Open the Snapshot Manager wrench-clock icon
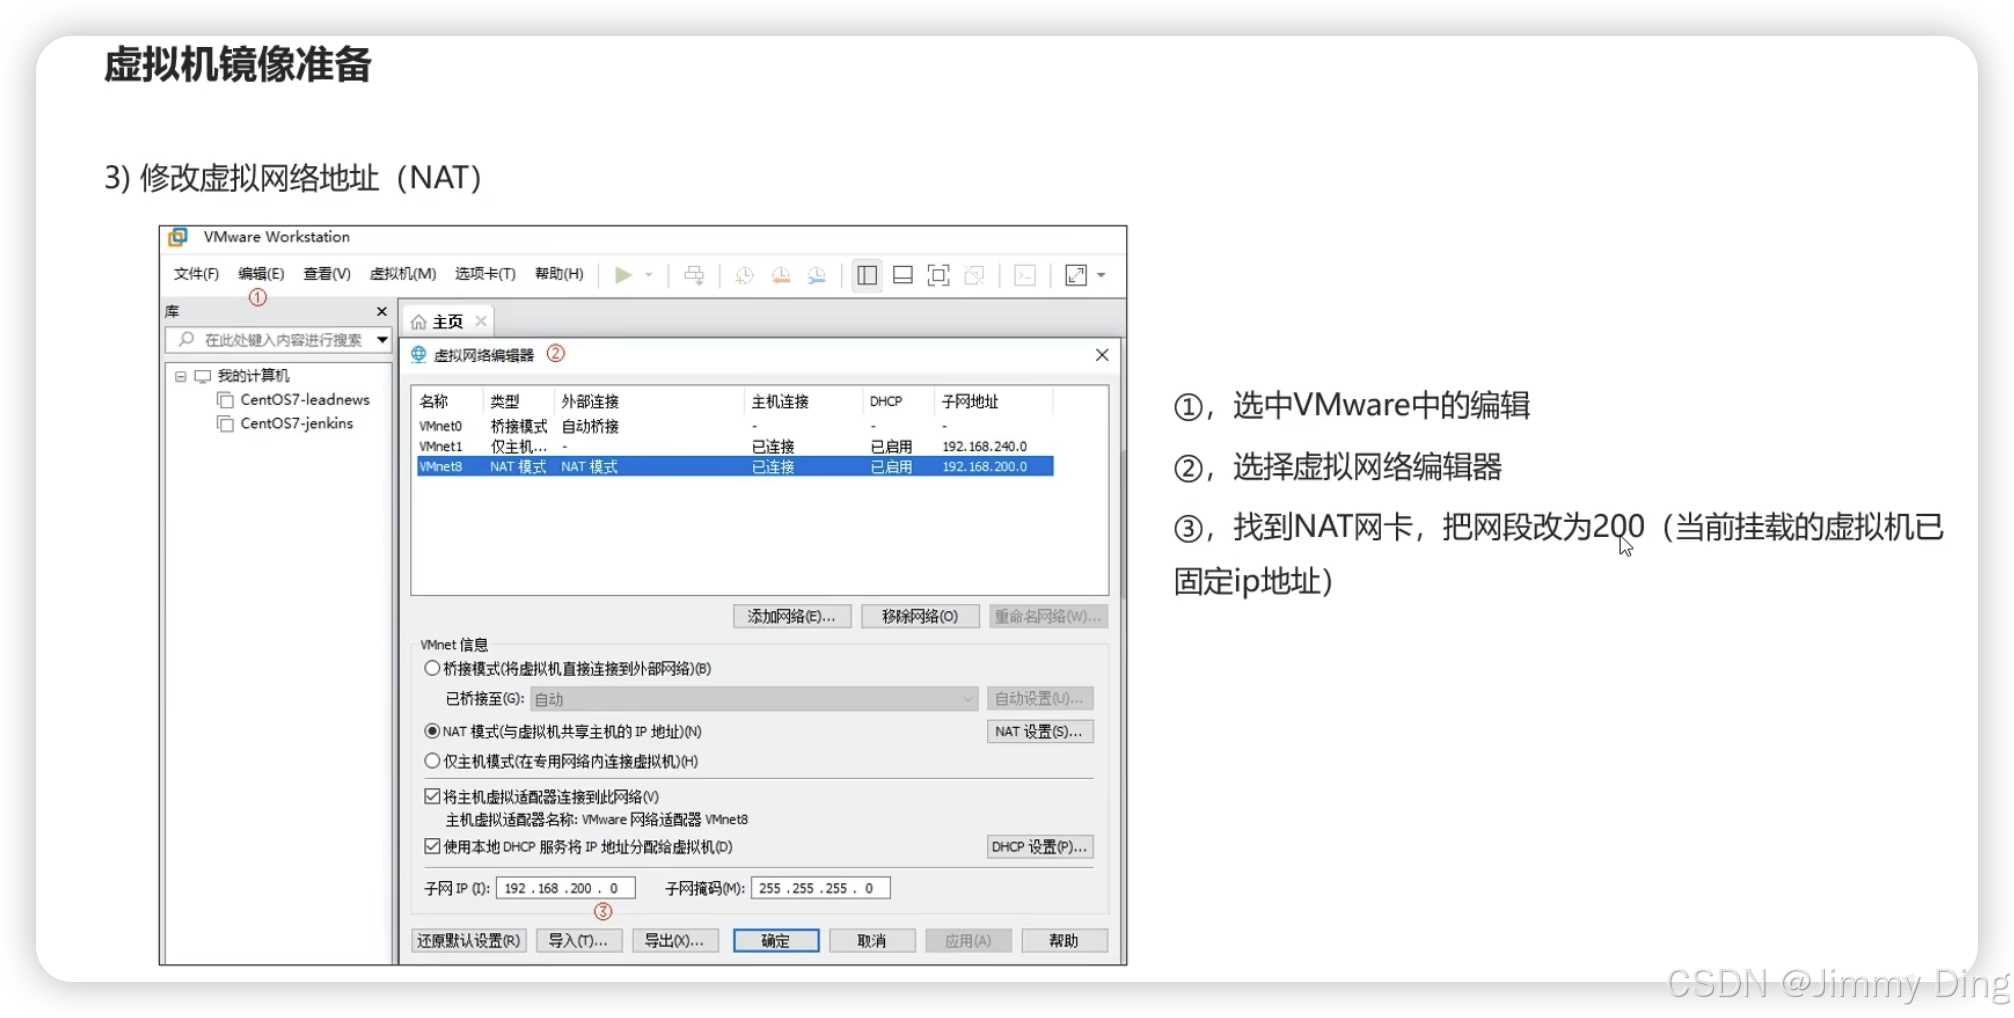 click(x=817, y=275)
